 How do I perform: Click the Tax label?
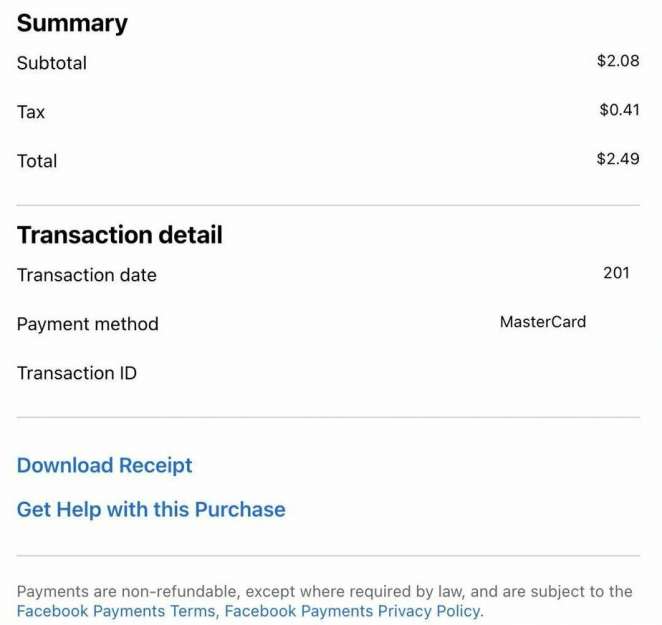click(x=31, y=112)
